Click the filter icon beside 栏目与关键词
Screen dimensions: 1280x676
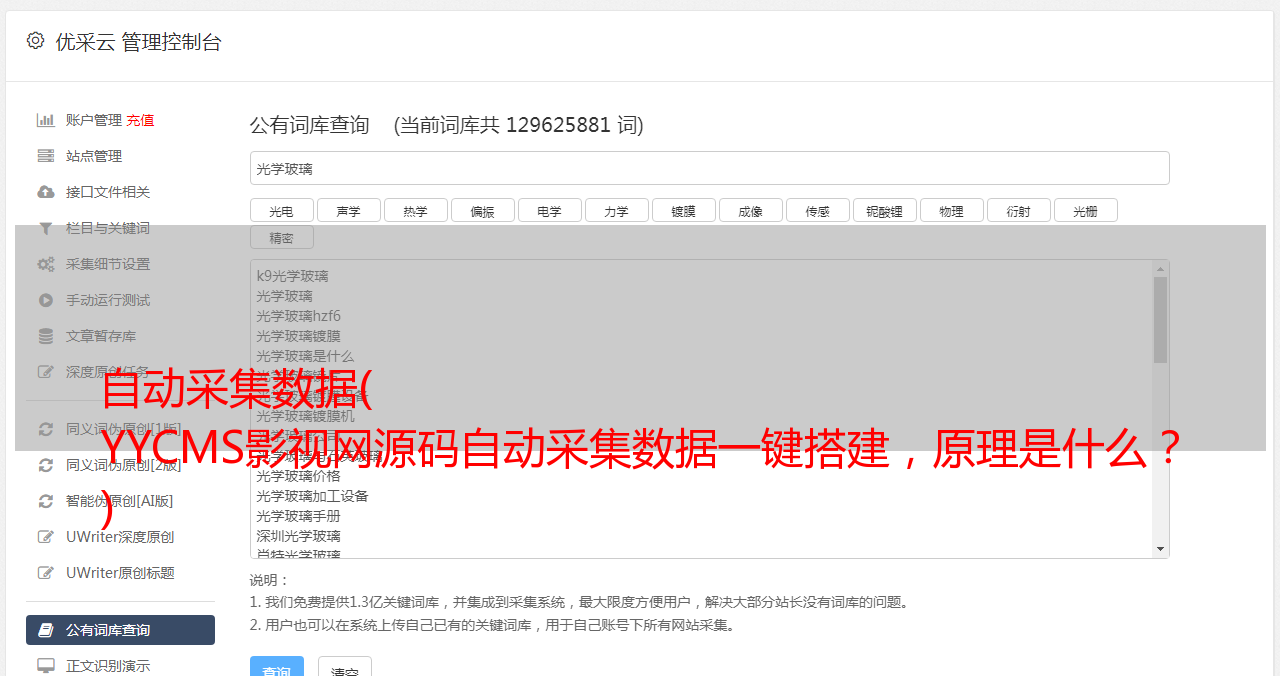click(46, 228)
